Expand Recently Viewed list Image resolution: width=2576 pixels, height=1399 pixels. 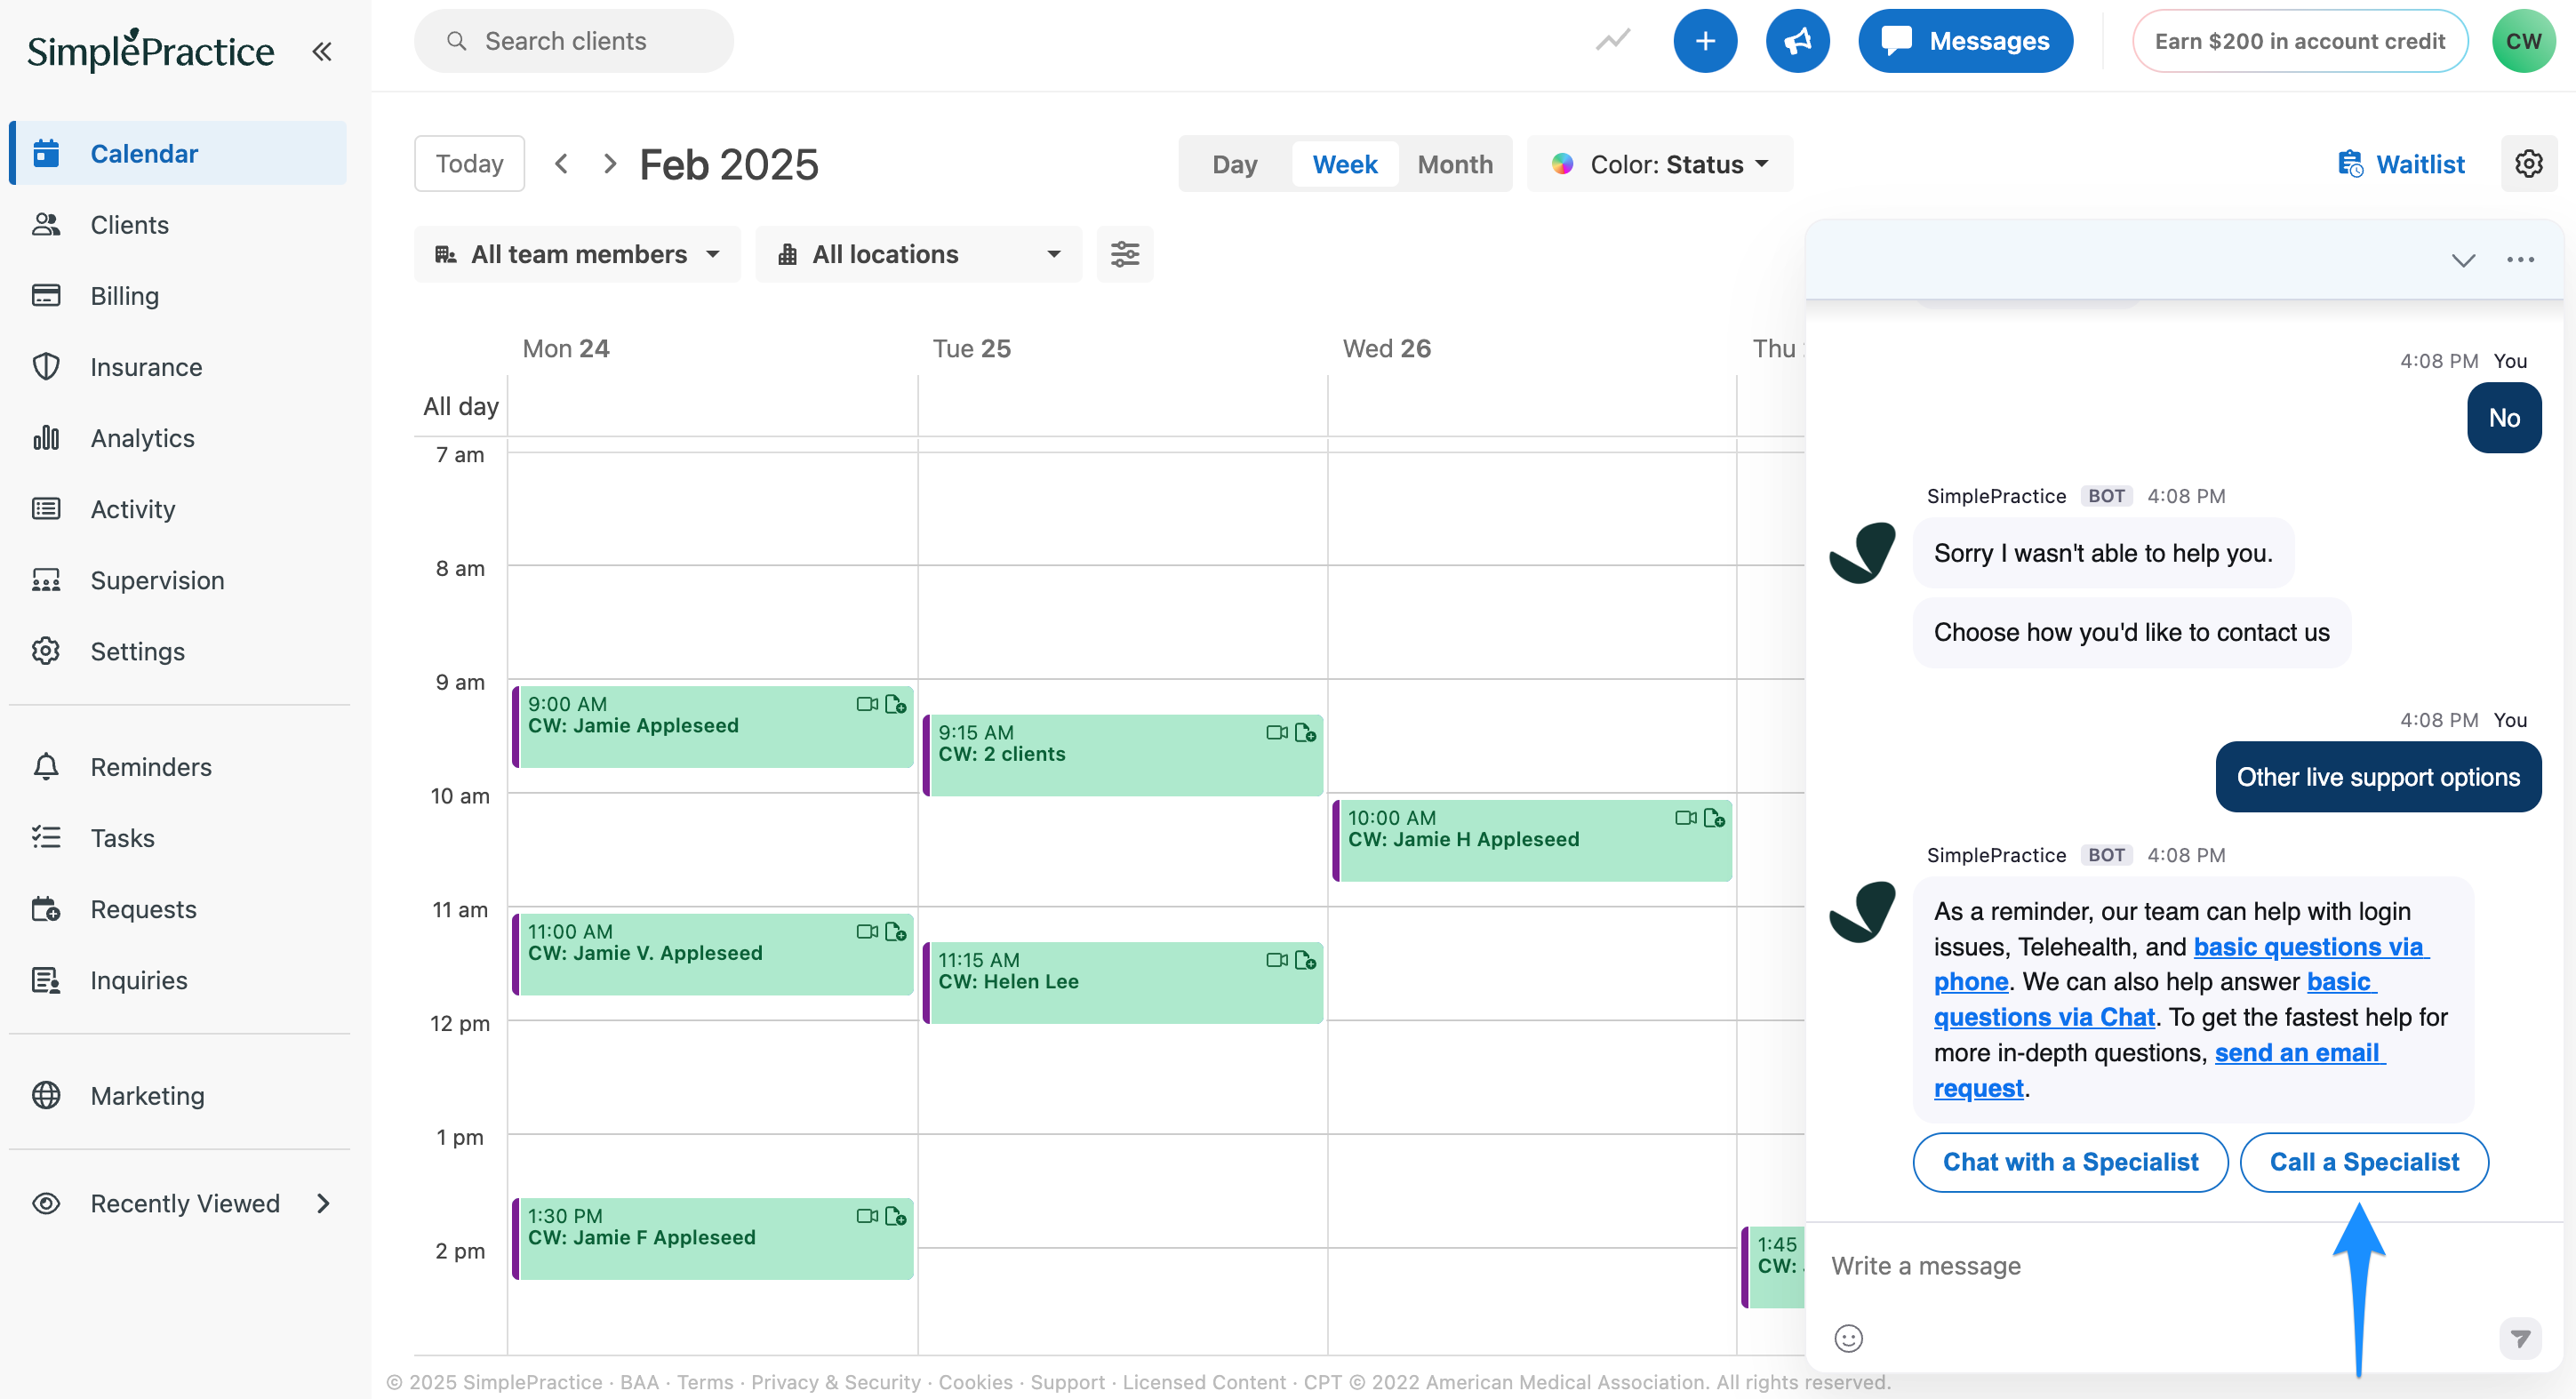tap(178, 1203)
